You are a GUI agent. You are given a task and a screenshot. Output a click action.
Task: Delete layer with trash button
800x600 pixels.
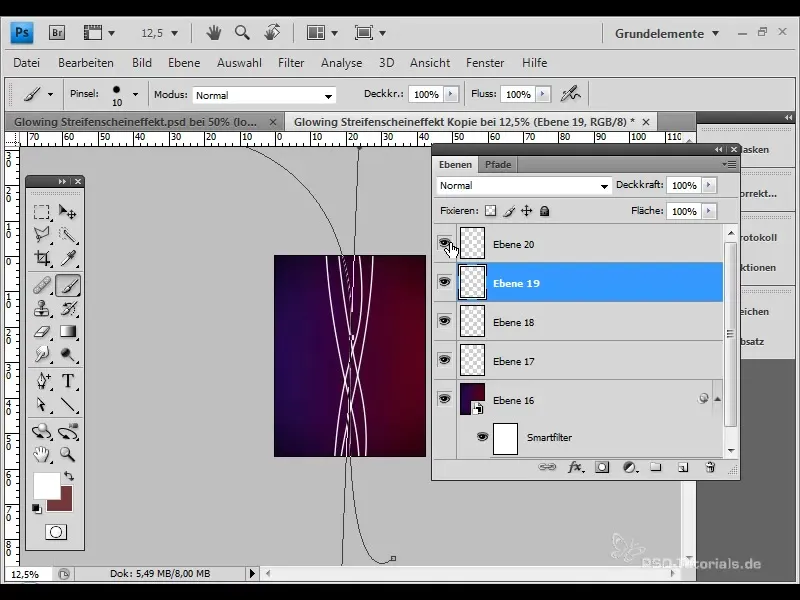710,467
